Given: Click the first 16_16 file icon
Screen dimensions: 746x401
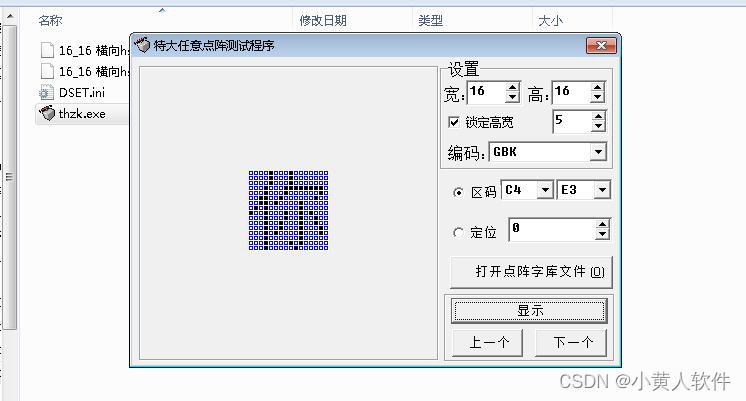Looking at the screenshot, I should click(47, 50).
